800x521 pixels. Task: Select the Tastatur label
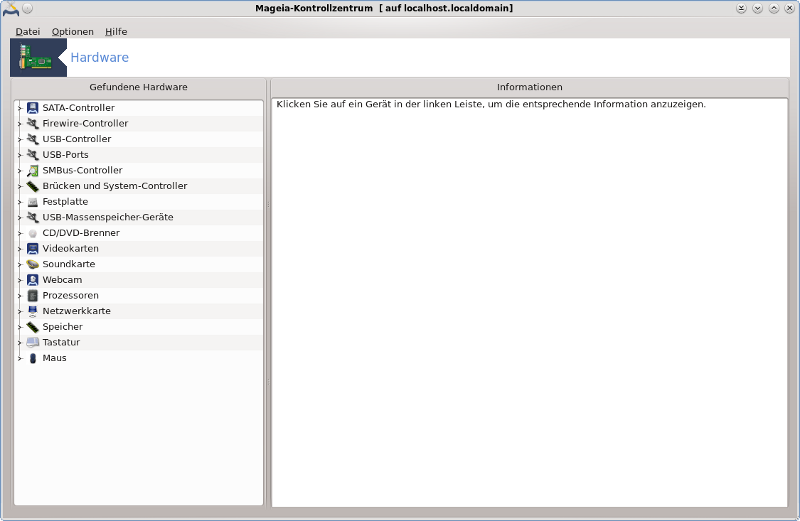(x=61, y=342)
